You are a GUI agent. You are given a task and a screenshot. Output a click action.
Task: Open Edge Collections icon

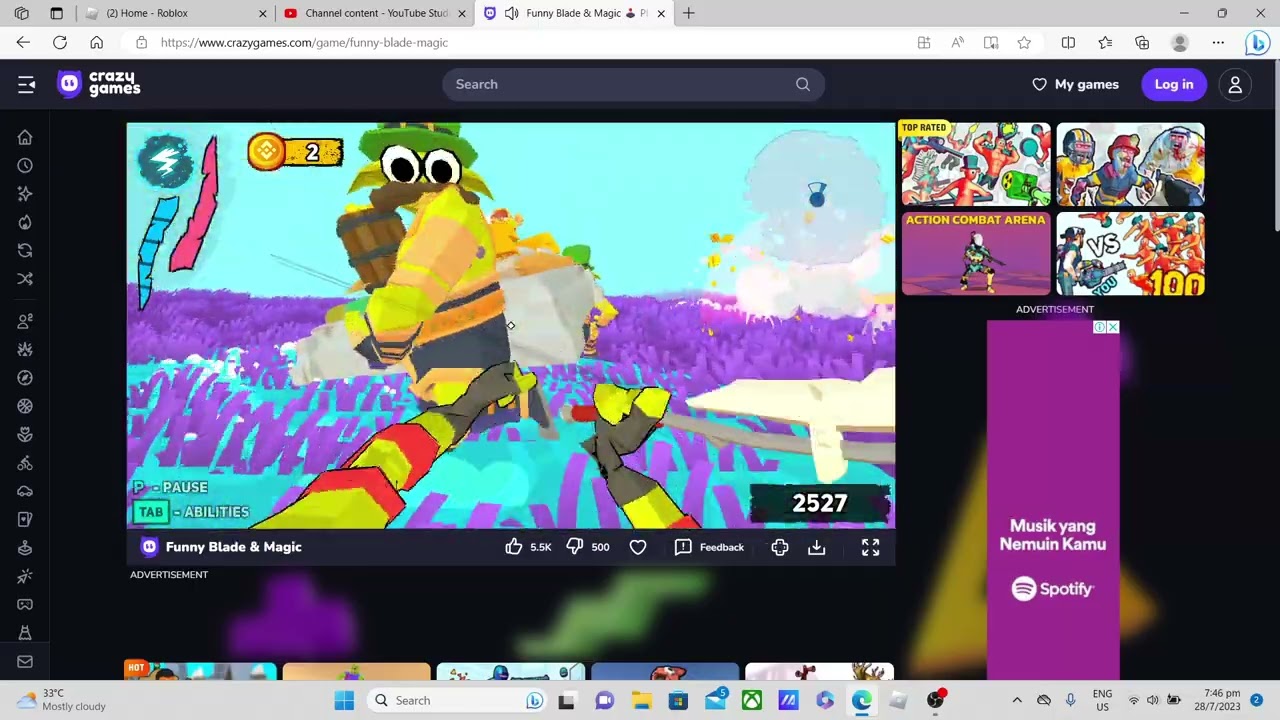(x=1142, y=43)
